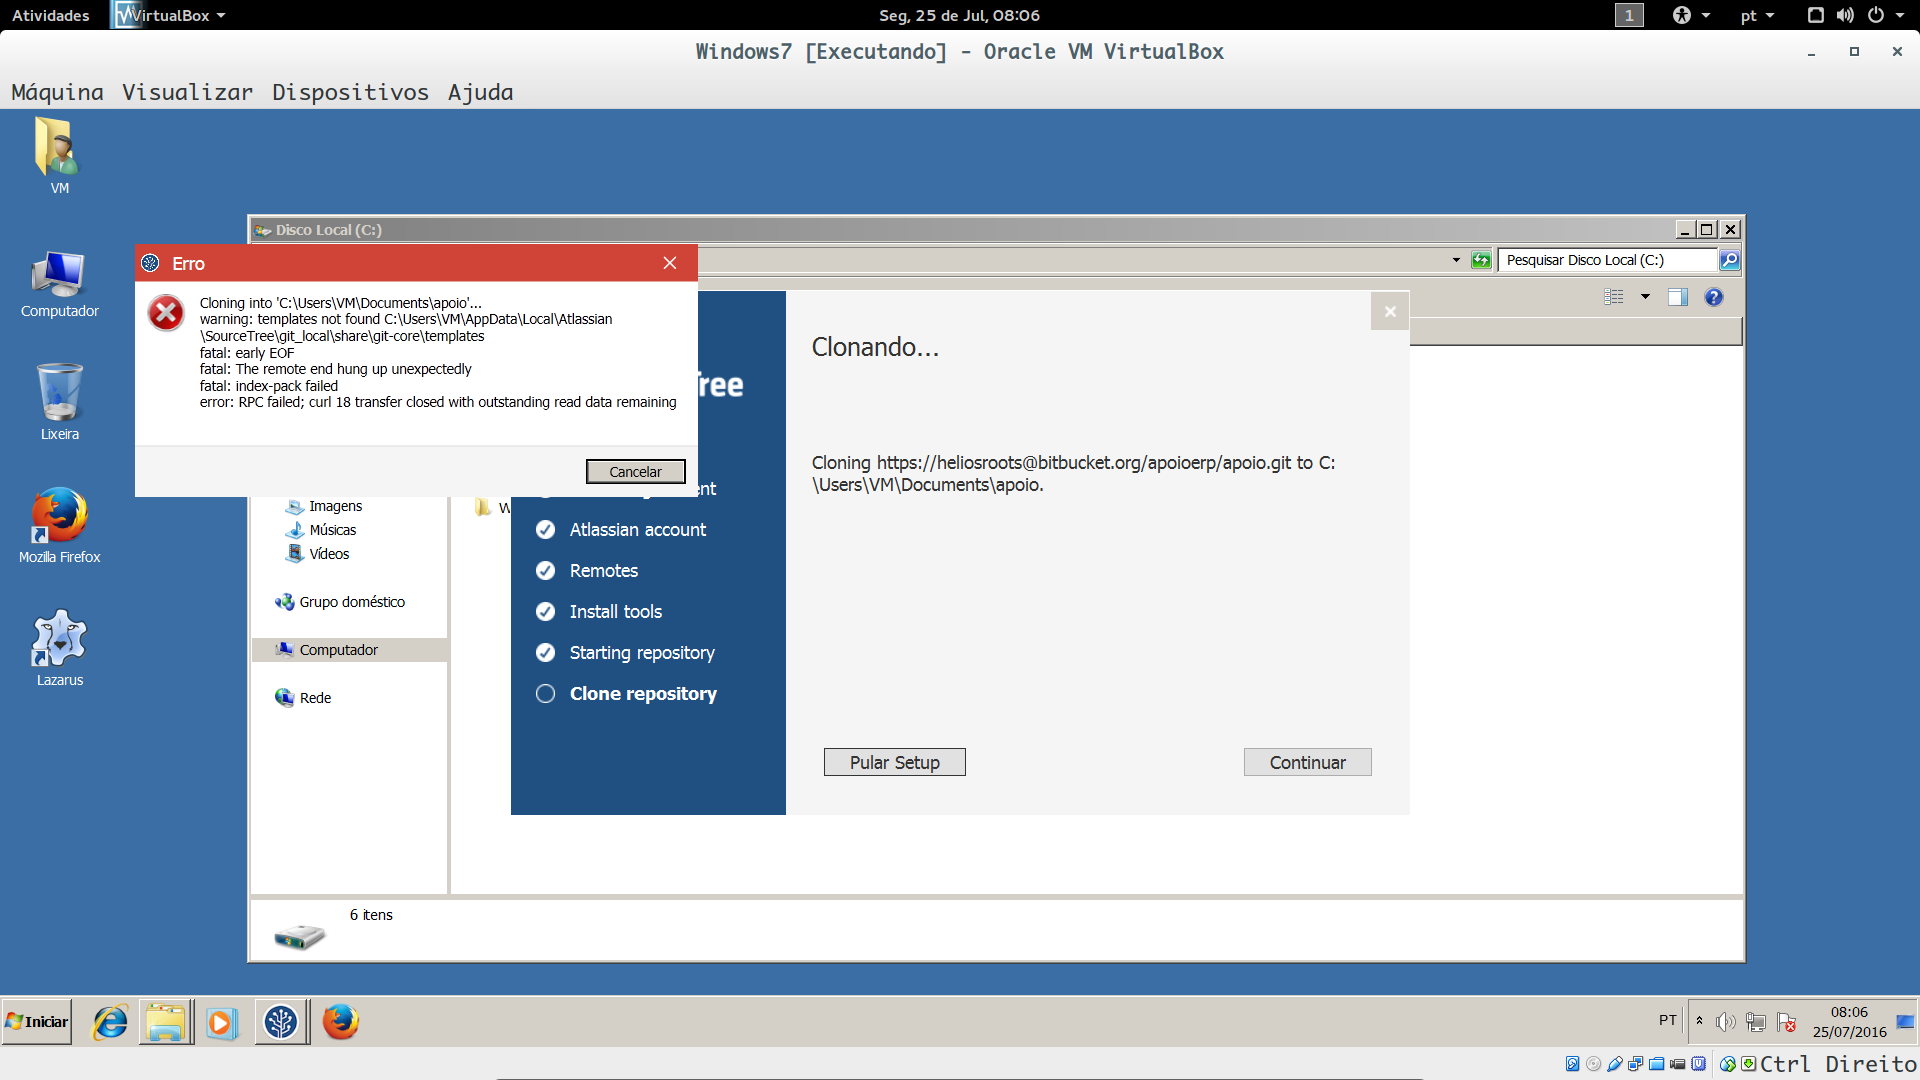
Task: Select the Clone repository setup step
Action: point(643,694)
